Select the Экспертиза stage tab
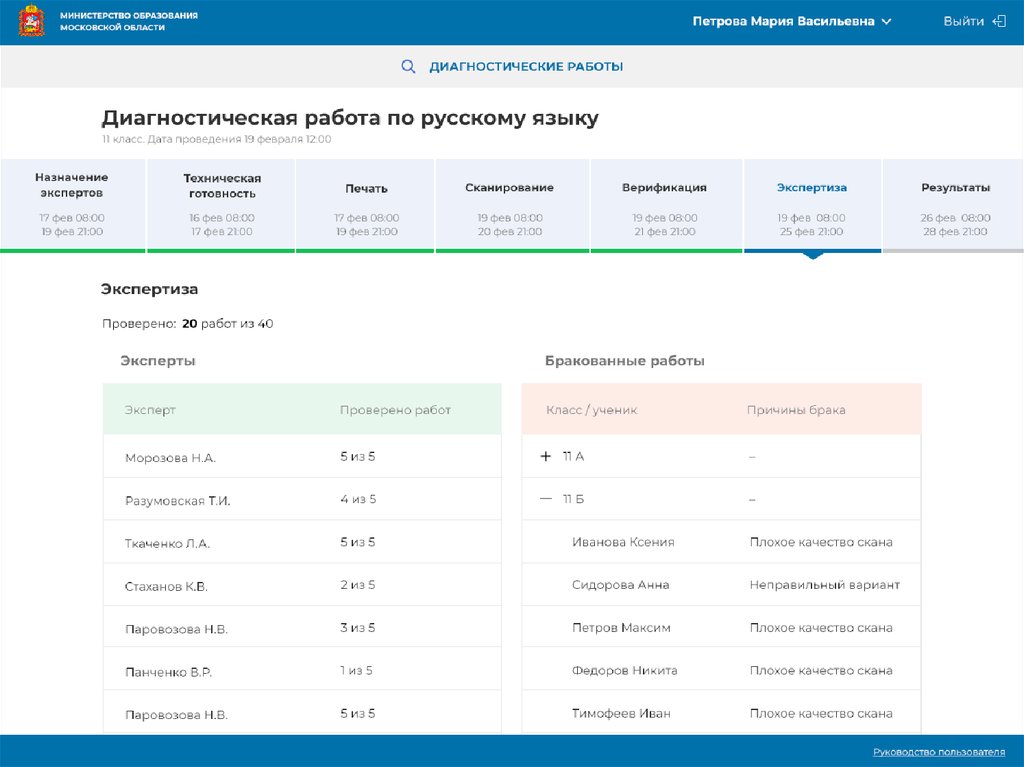 812,204
